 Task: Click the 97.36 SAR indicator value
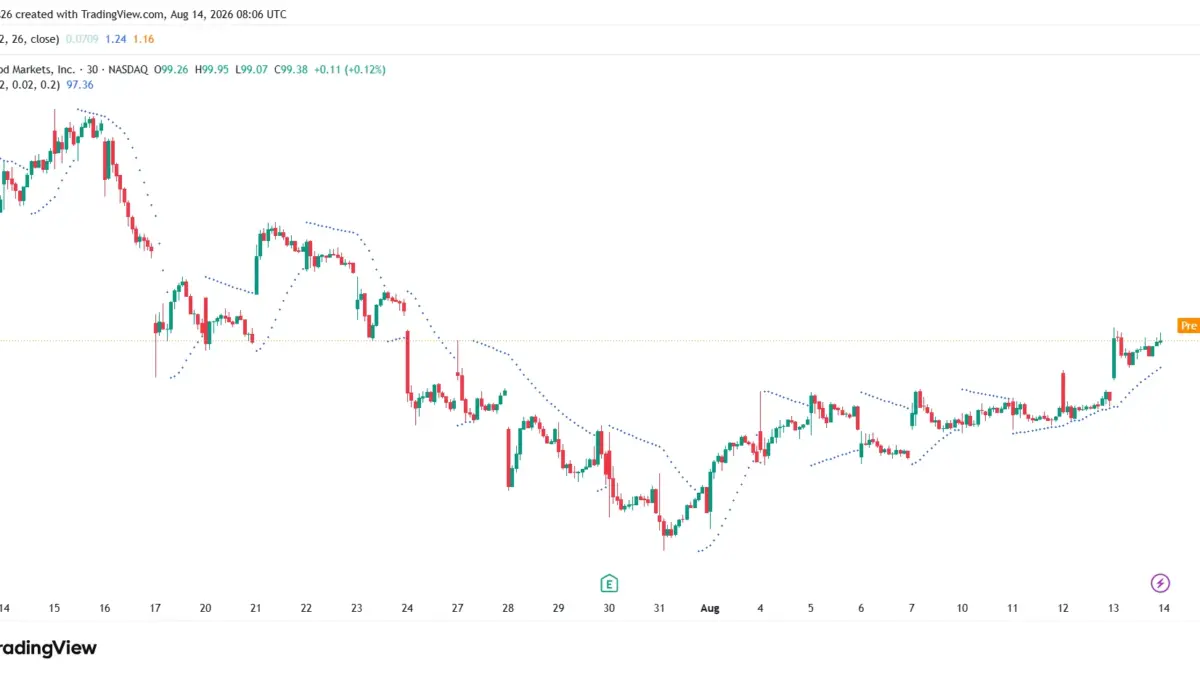(x=80, y=85)
